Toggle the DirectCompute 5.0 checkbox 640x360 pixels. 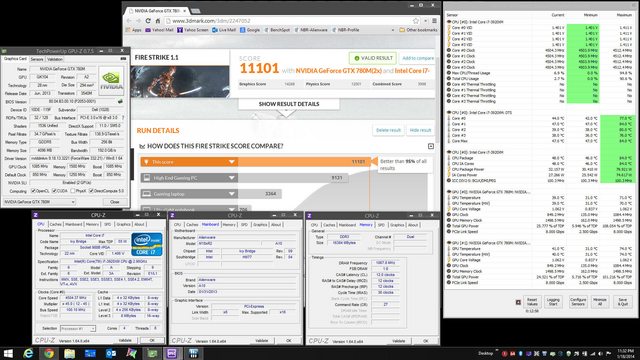pos(91,191)
